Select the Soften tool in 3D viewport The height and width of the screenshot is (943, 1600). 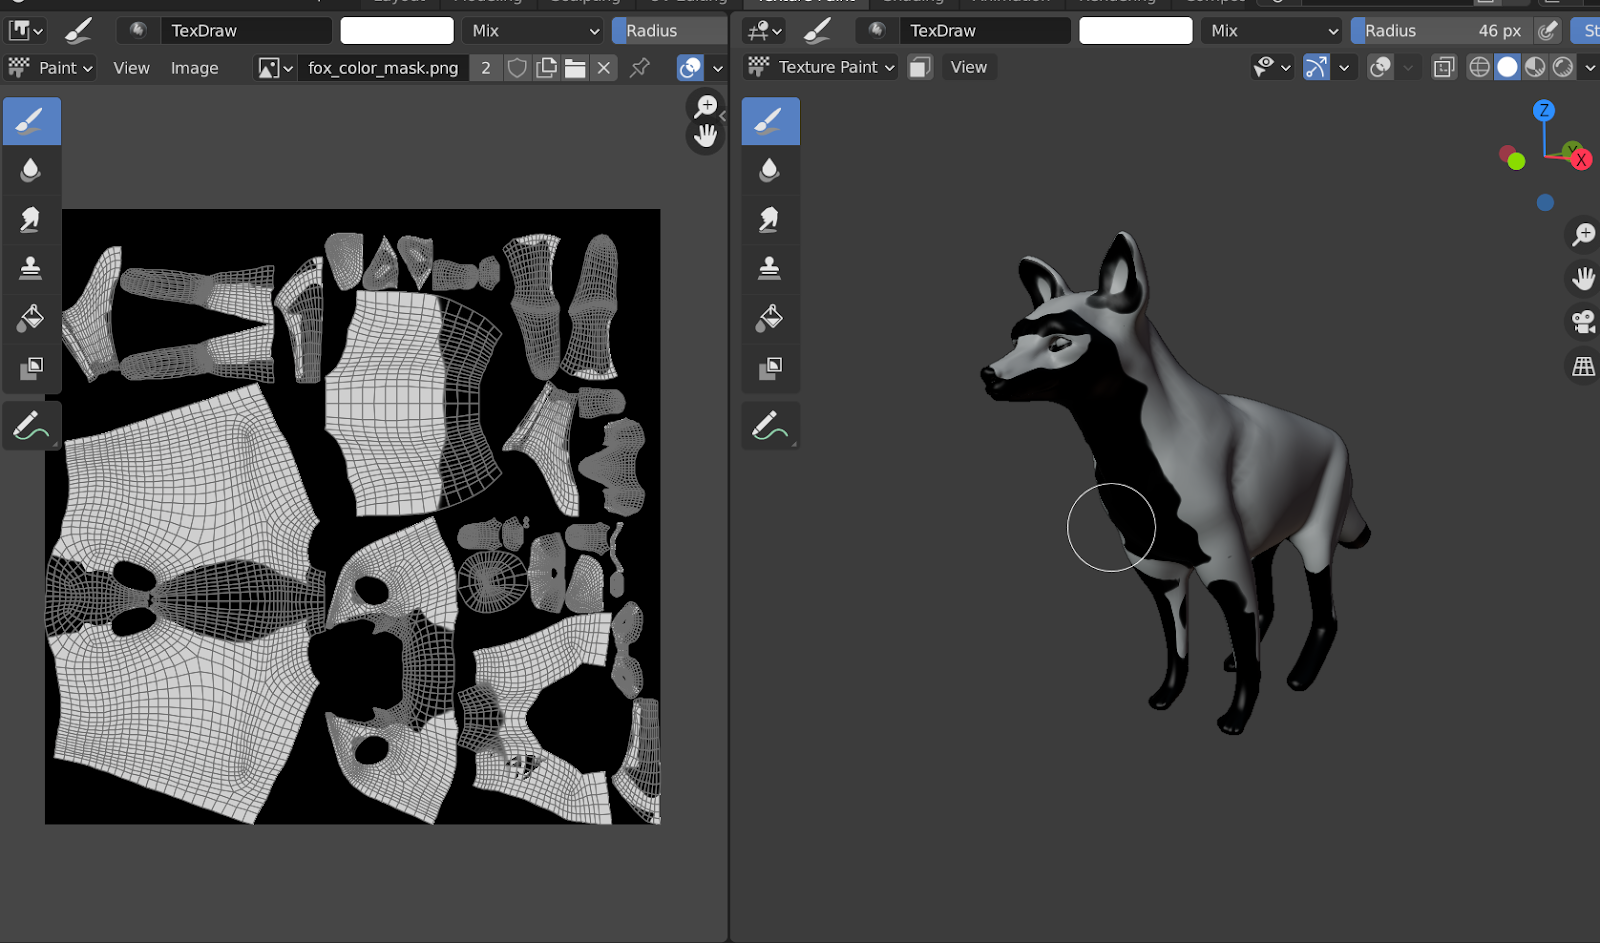coord(770,170)
